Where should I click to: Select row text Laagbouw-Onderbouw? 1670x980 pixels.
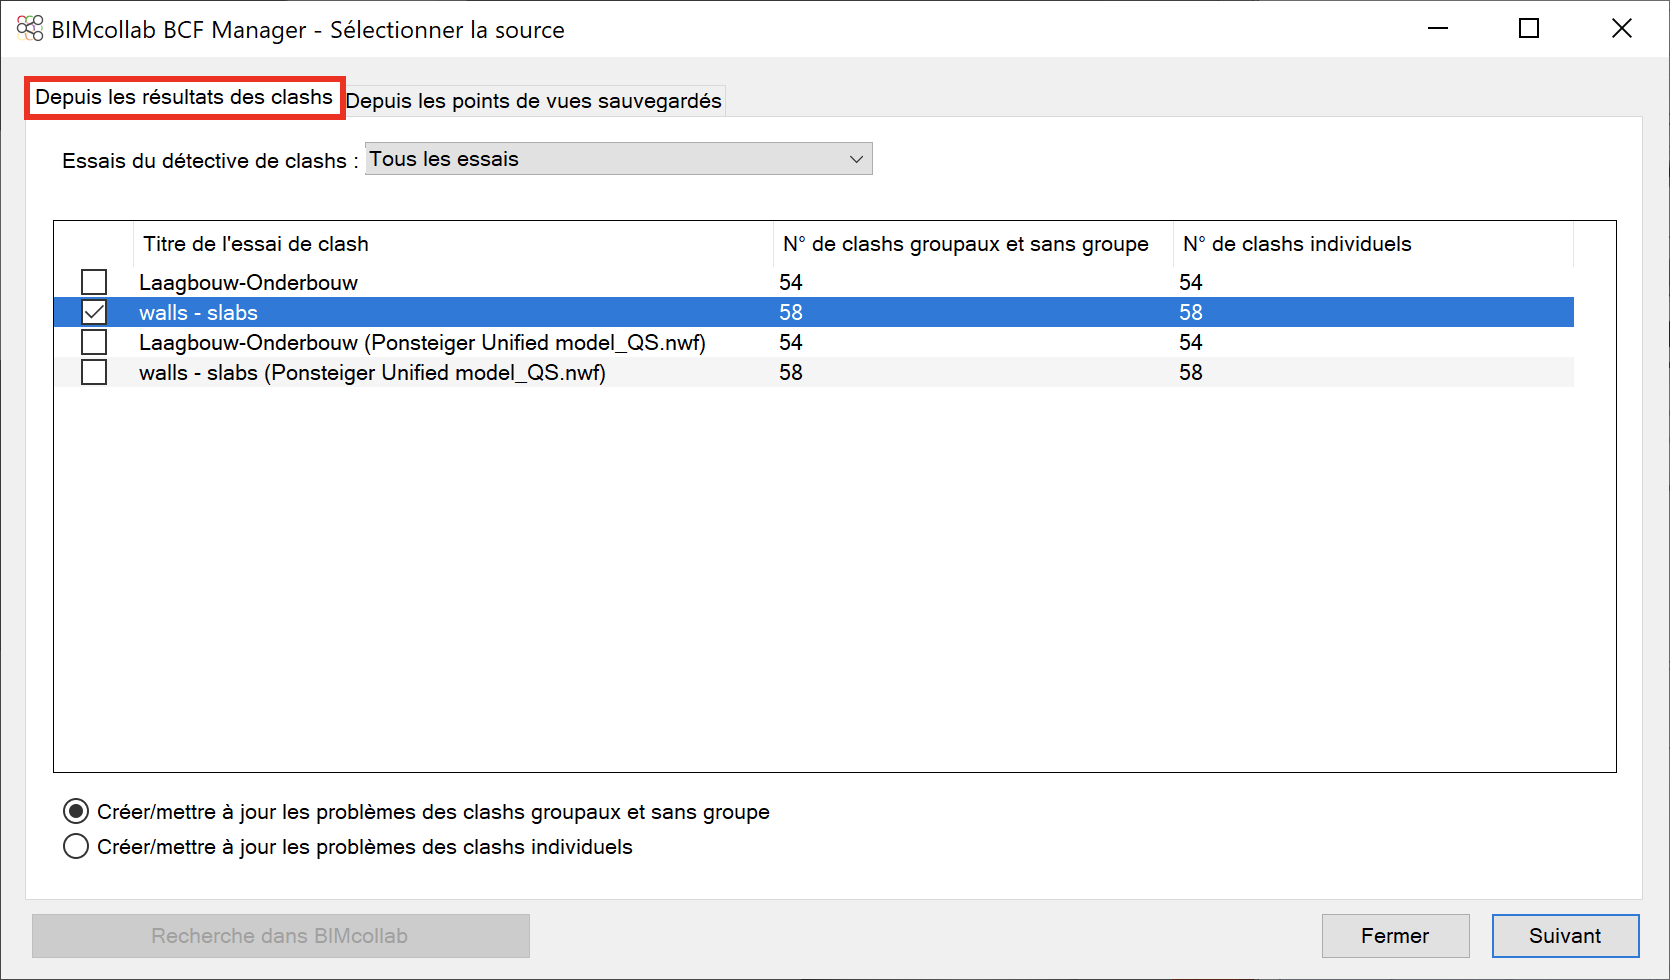coord(248,282)
